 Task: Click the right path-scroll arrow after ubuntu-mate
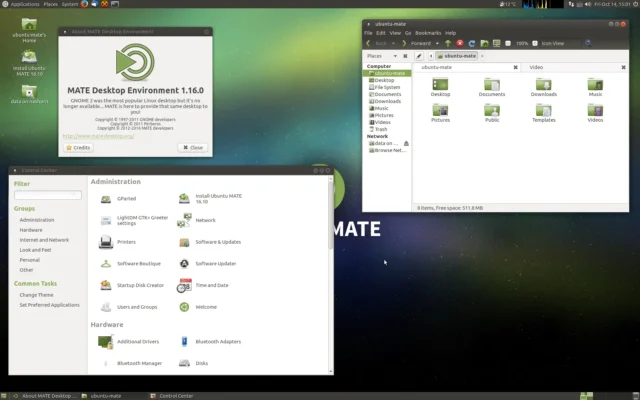coord(482,56)
